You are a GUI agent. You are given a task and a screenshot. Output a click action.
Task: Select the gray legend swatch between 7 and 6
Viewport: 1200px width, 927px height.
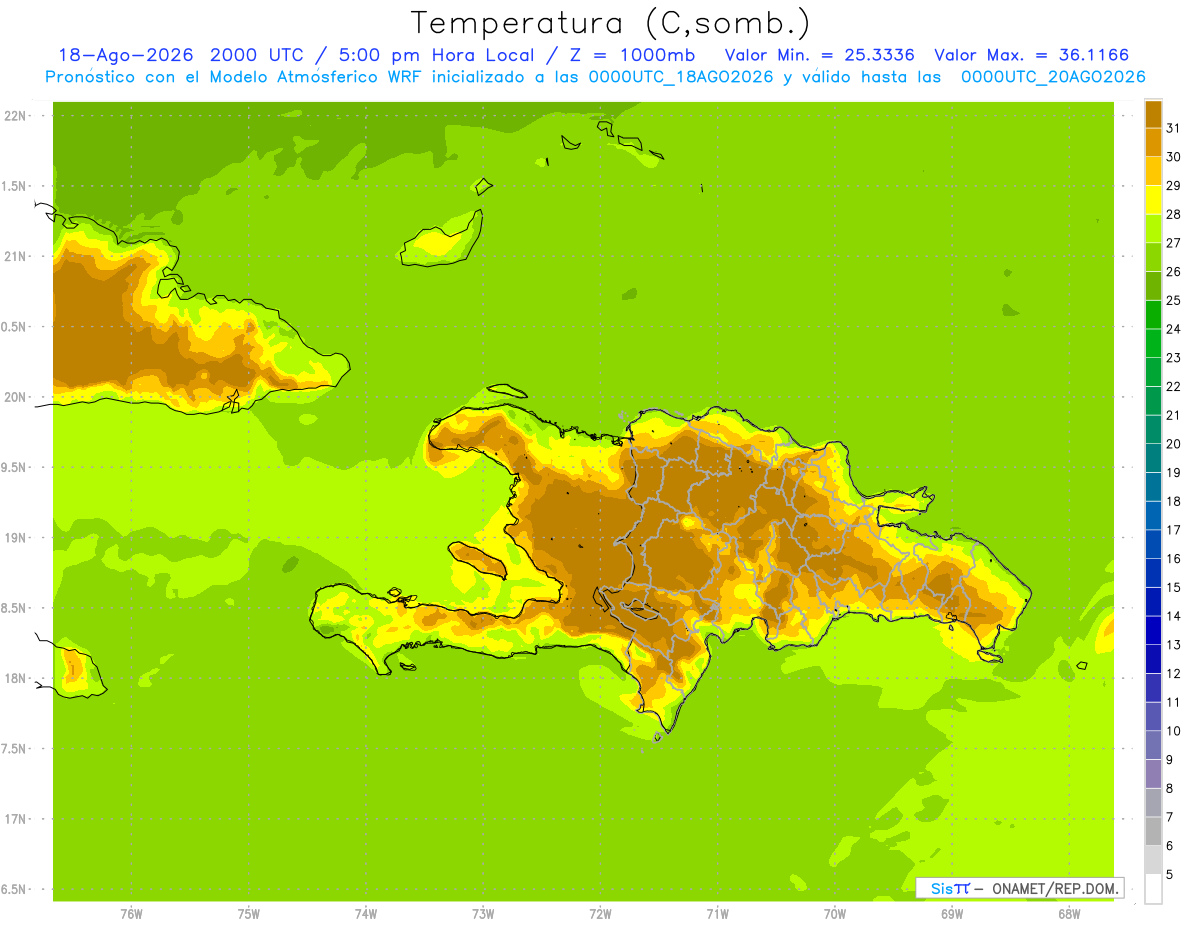(x=1153, y=831)
